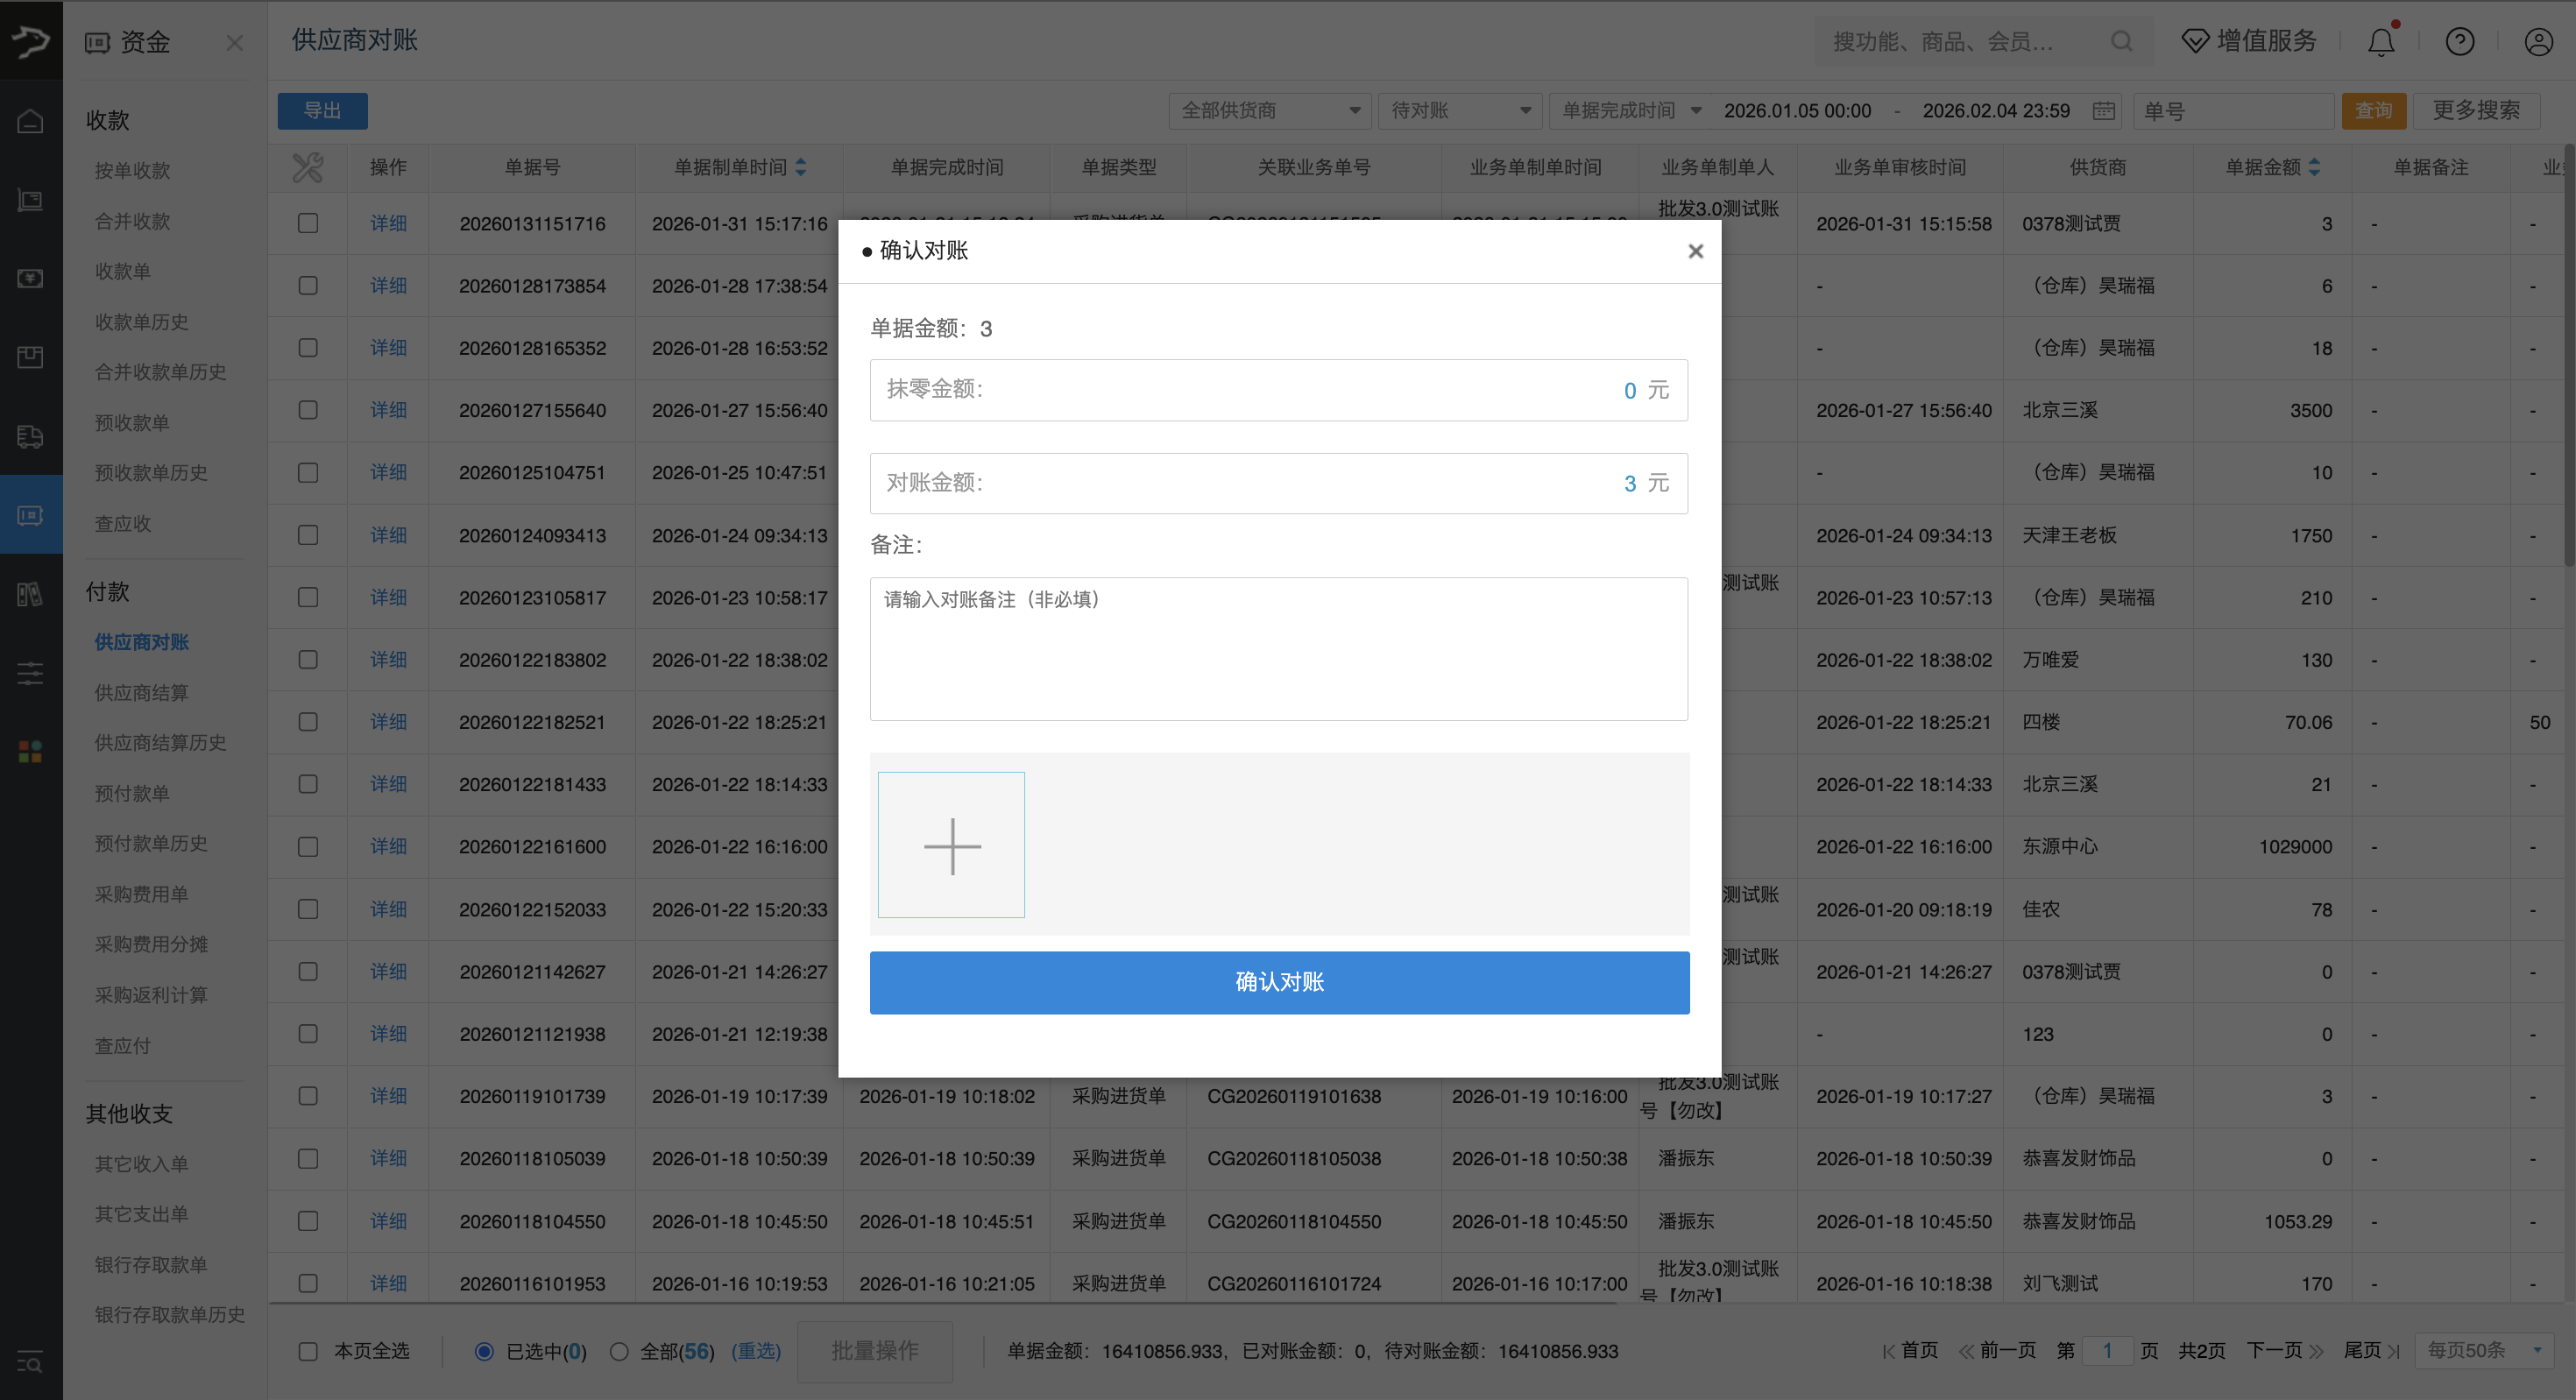Open the 待对账 status dropdown

[1459, 111]
